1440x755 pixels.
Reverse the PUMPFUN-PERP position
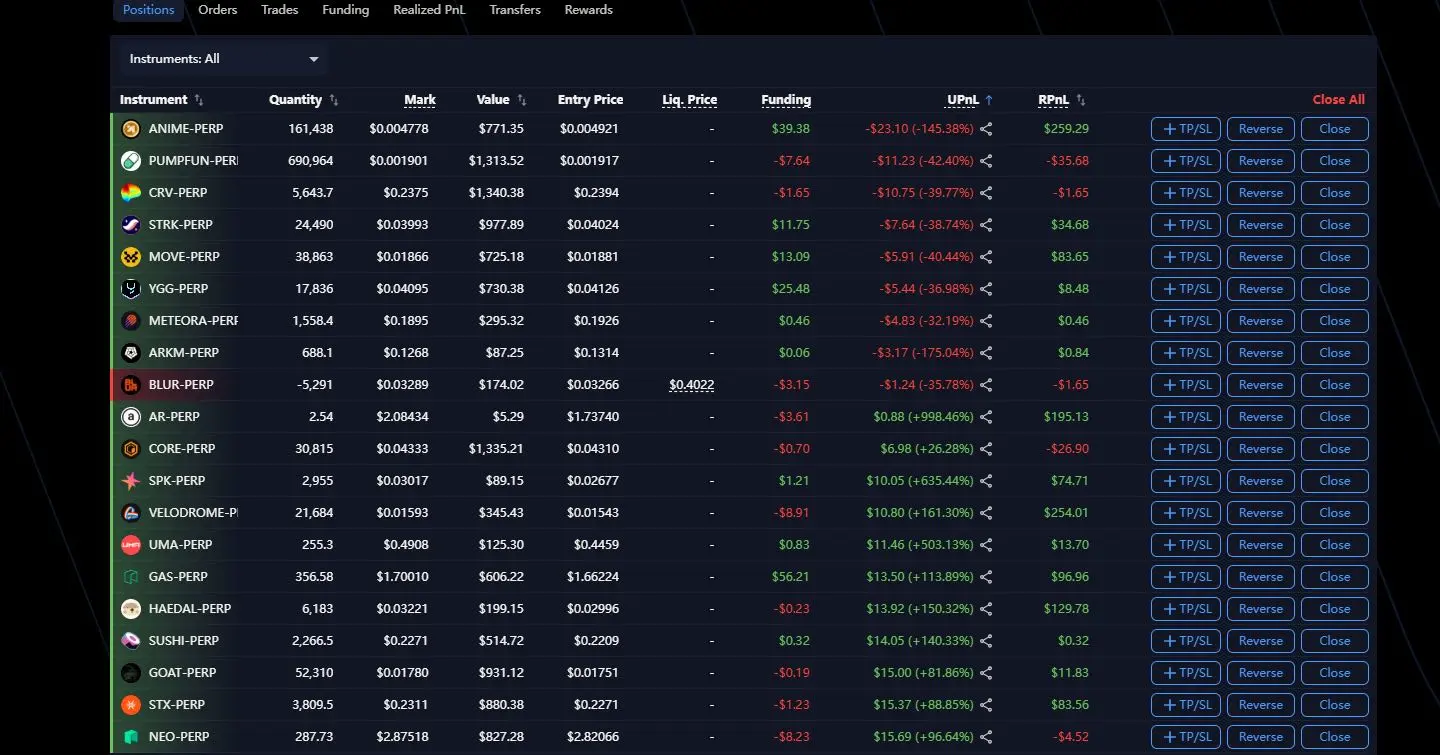pos(1261,161)
